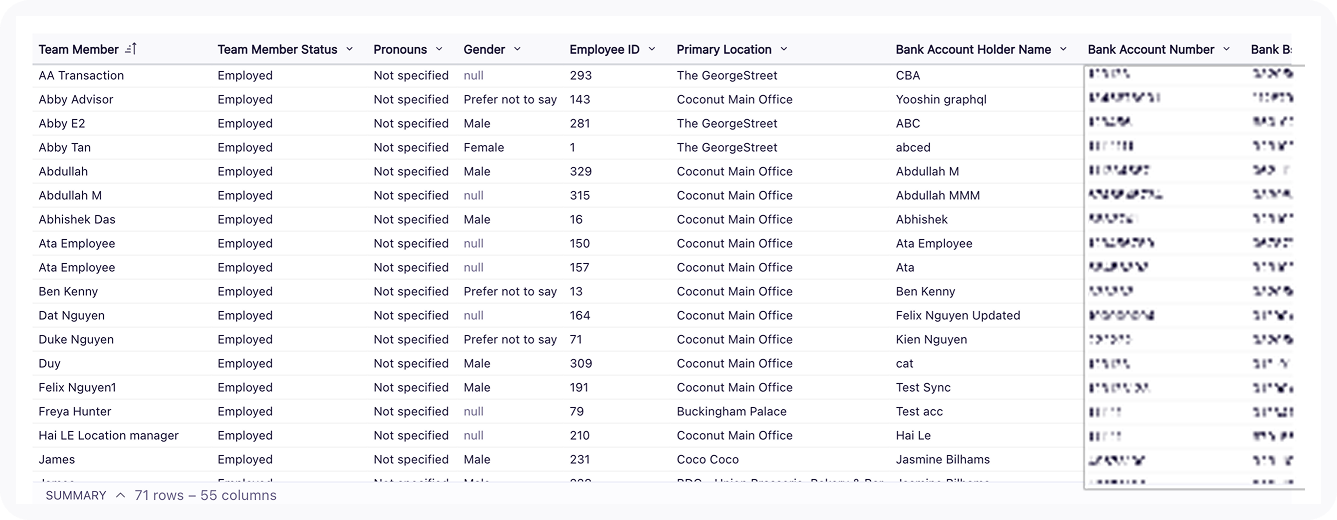Select Employee ID 293 cell

pyautogui.click(x=580, y=75)
